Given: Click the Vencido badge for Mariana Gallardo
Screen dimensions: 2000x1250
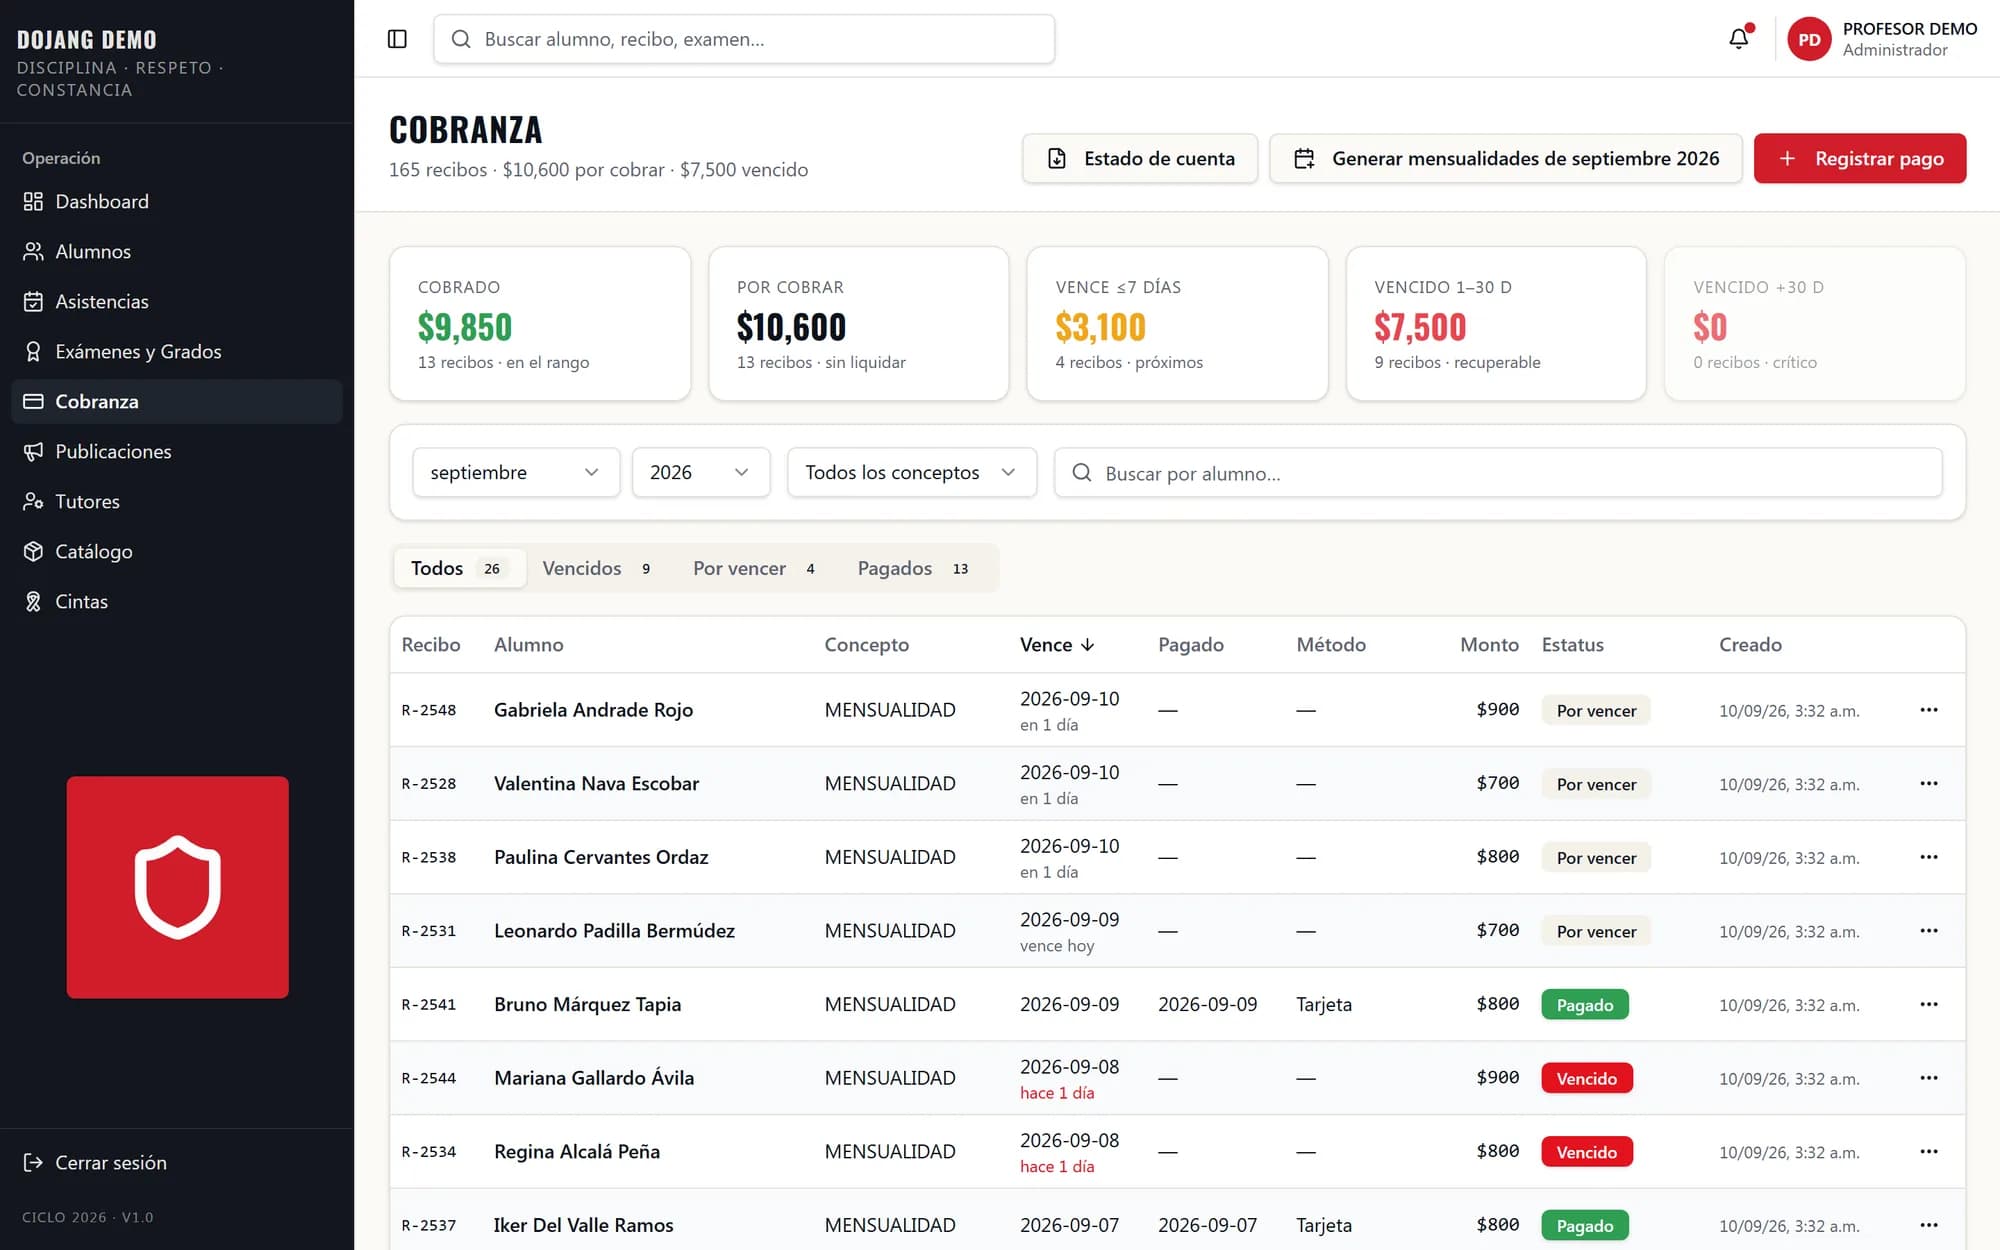Looking at the screenshot, I should (1587, 1078).
